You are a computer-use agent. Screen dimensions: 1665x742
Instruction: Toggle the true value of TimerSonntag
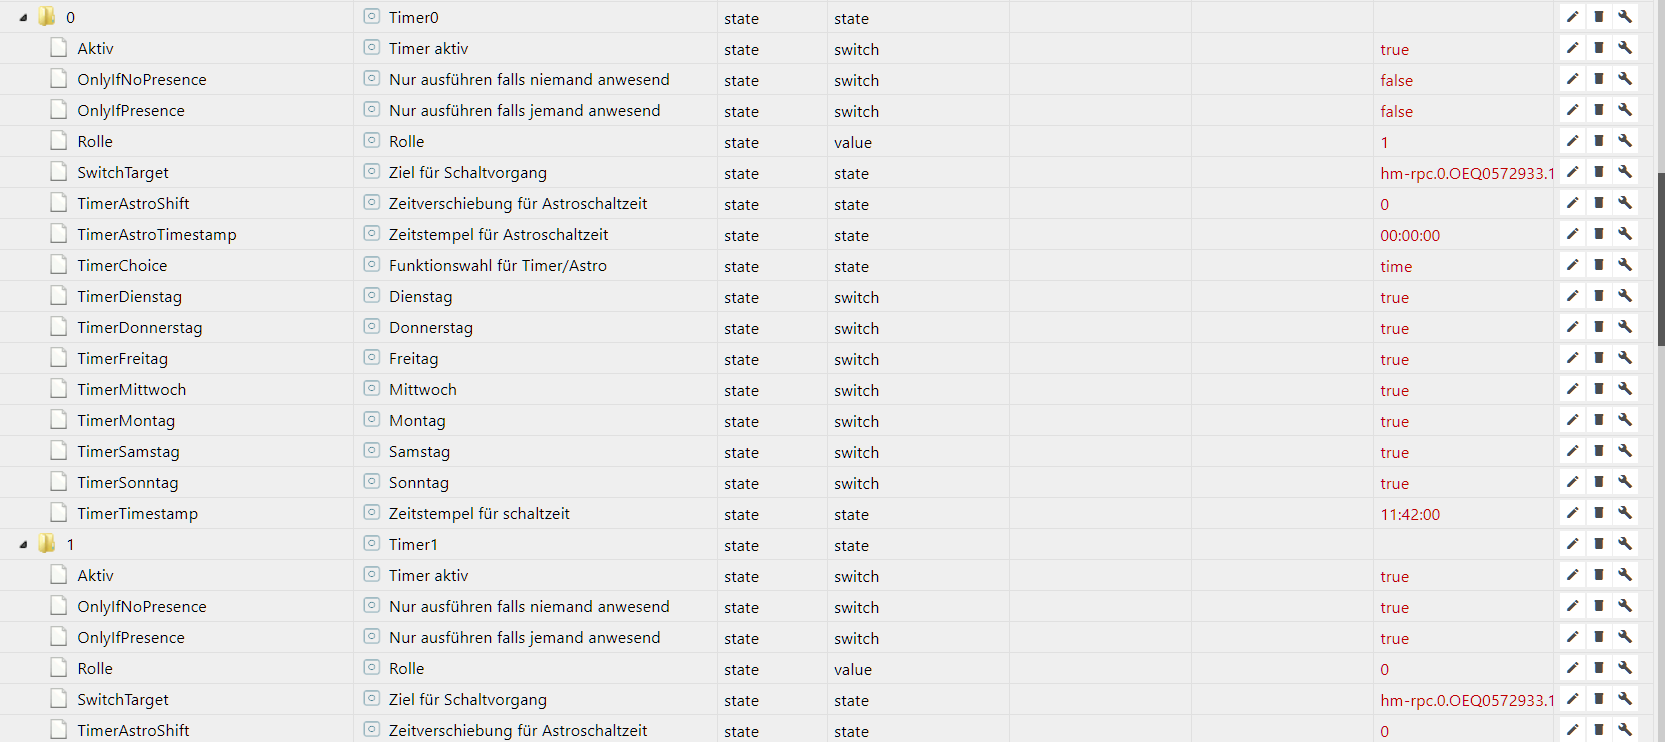coord(1394,483)
